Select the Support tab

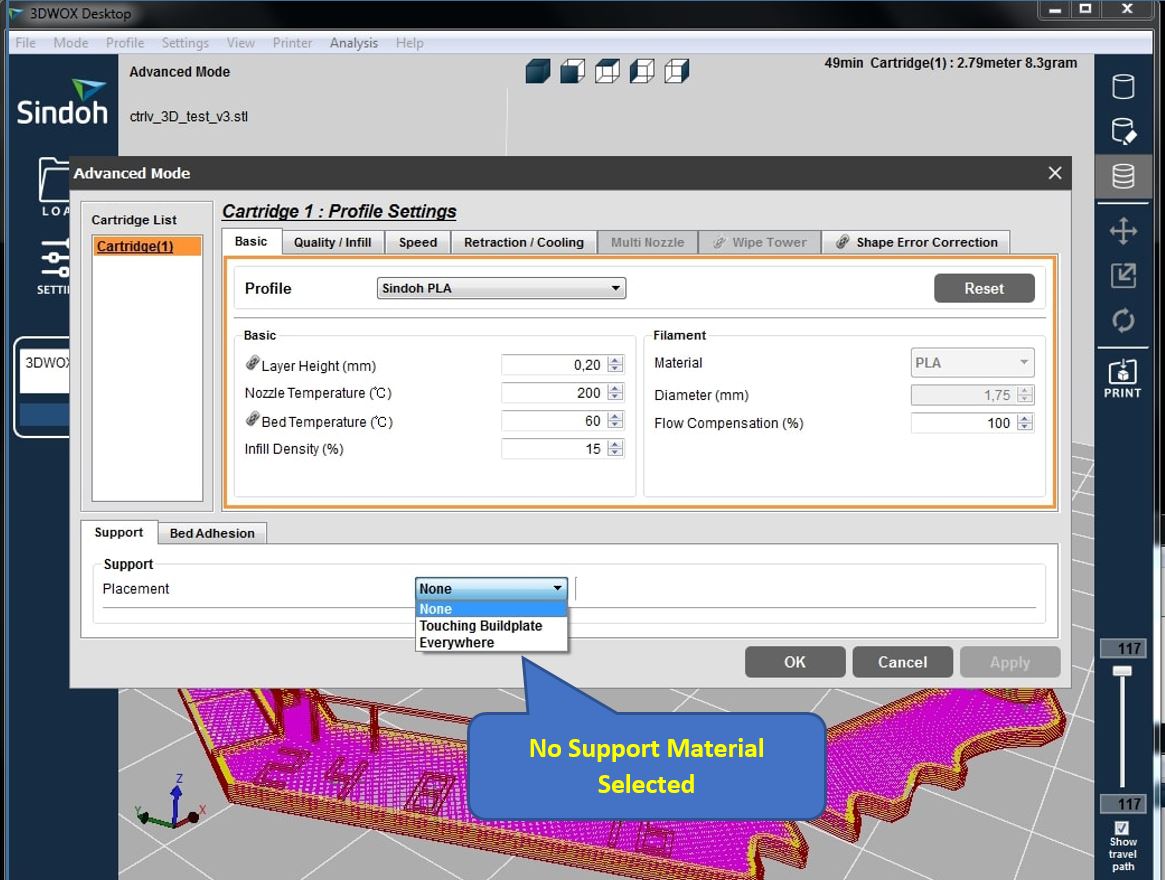pyautogui.click(x=119, y=532)
